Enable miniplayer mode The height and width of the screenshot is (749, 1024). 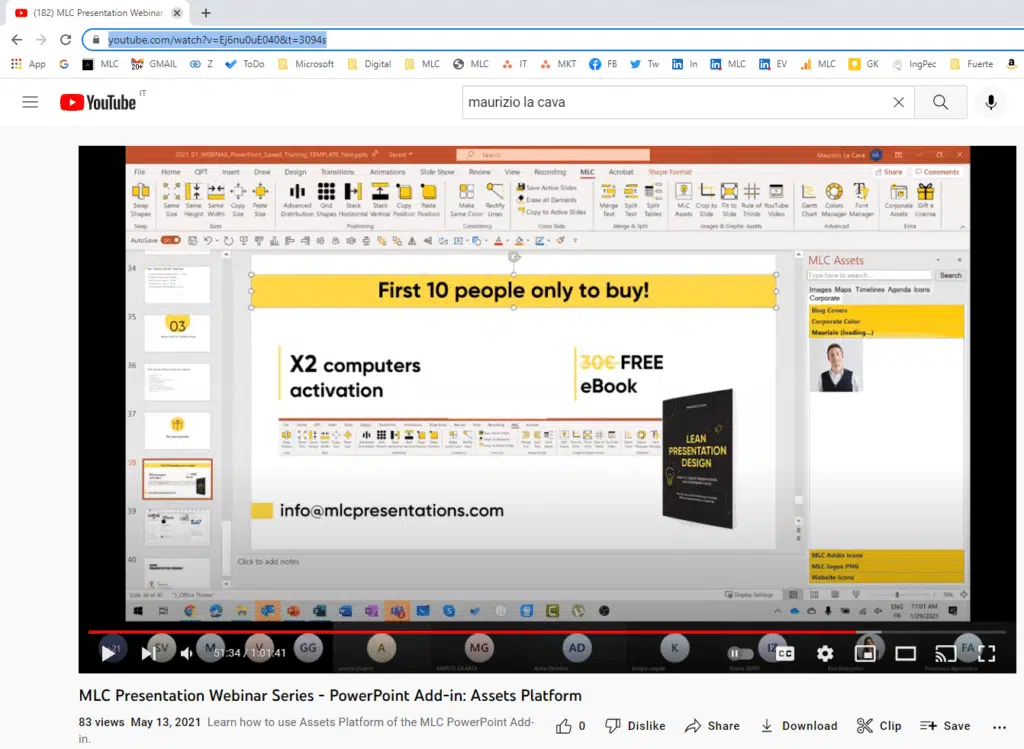866,653
